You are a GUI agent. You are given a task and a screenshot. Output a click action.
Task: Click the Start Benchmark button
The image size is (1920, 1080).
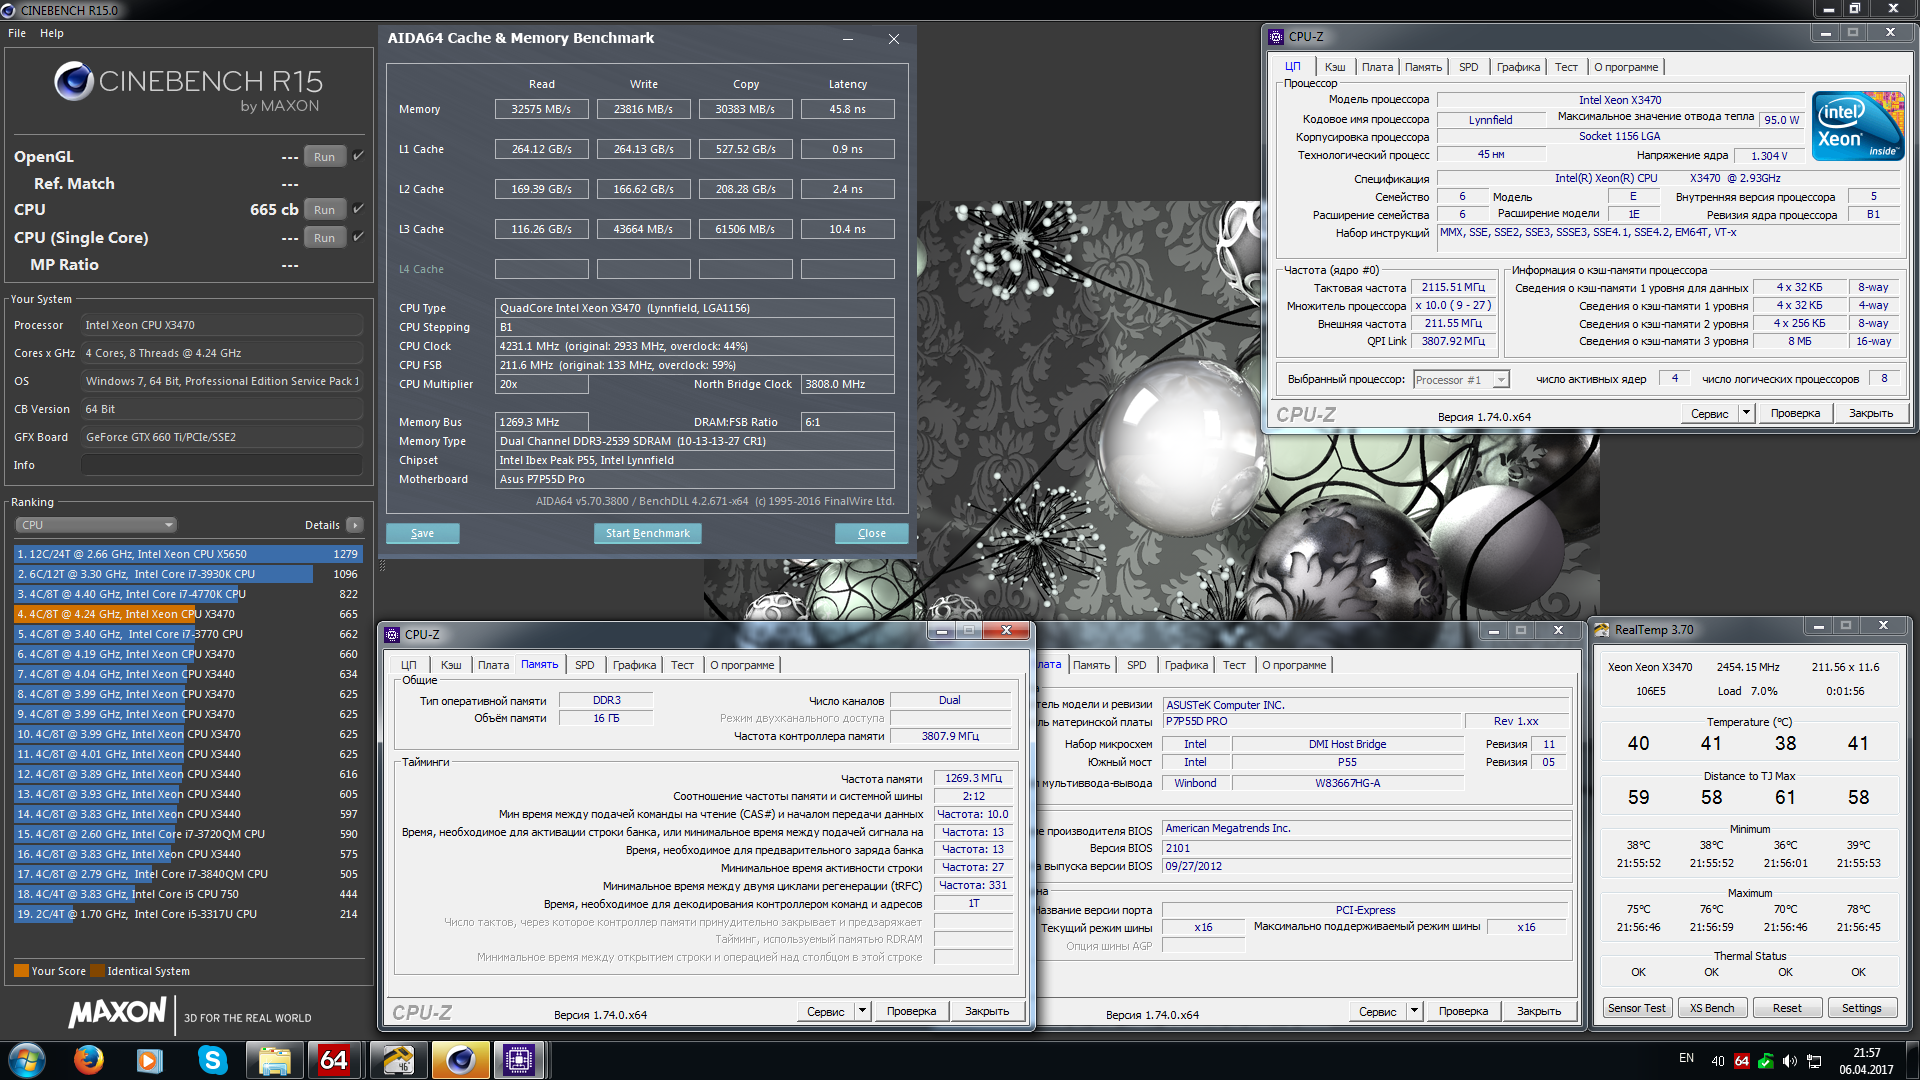point(647,533)
